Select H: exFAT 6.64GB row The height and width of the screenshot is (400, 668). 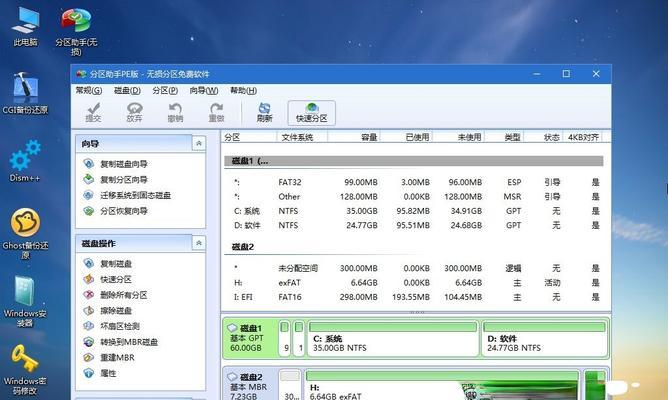click(414, 283)
